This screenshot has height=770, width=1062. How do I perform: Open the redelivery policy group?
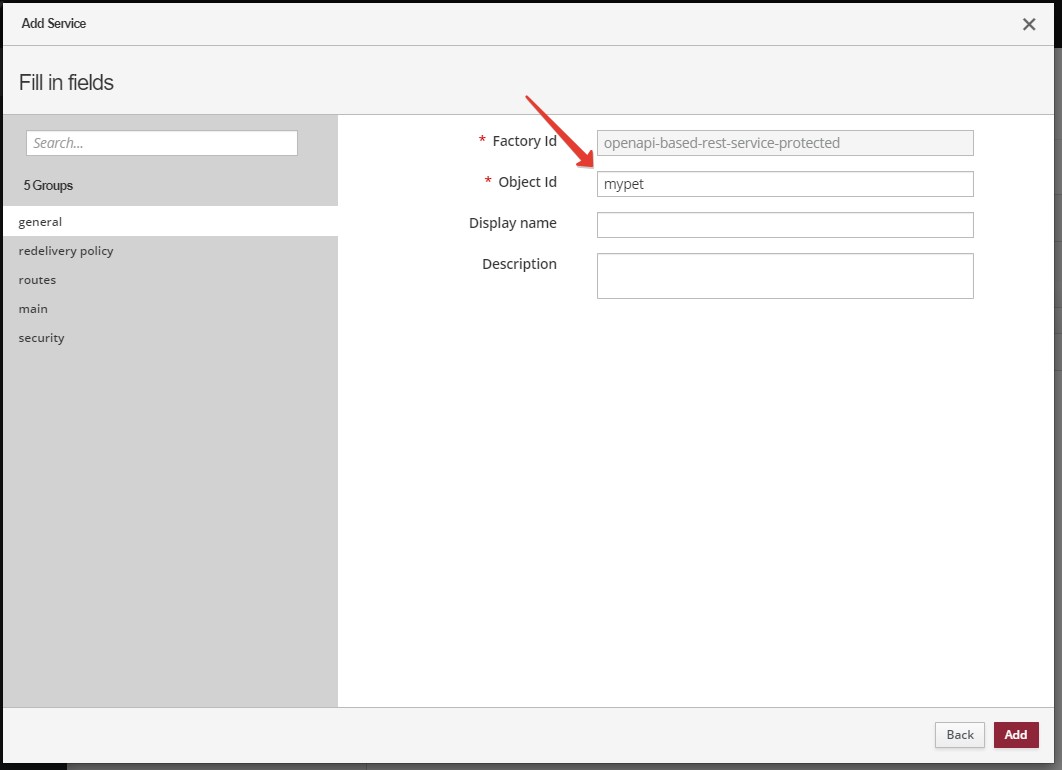tap(66, 251)
